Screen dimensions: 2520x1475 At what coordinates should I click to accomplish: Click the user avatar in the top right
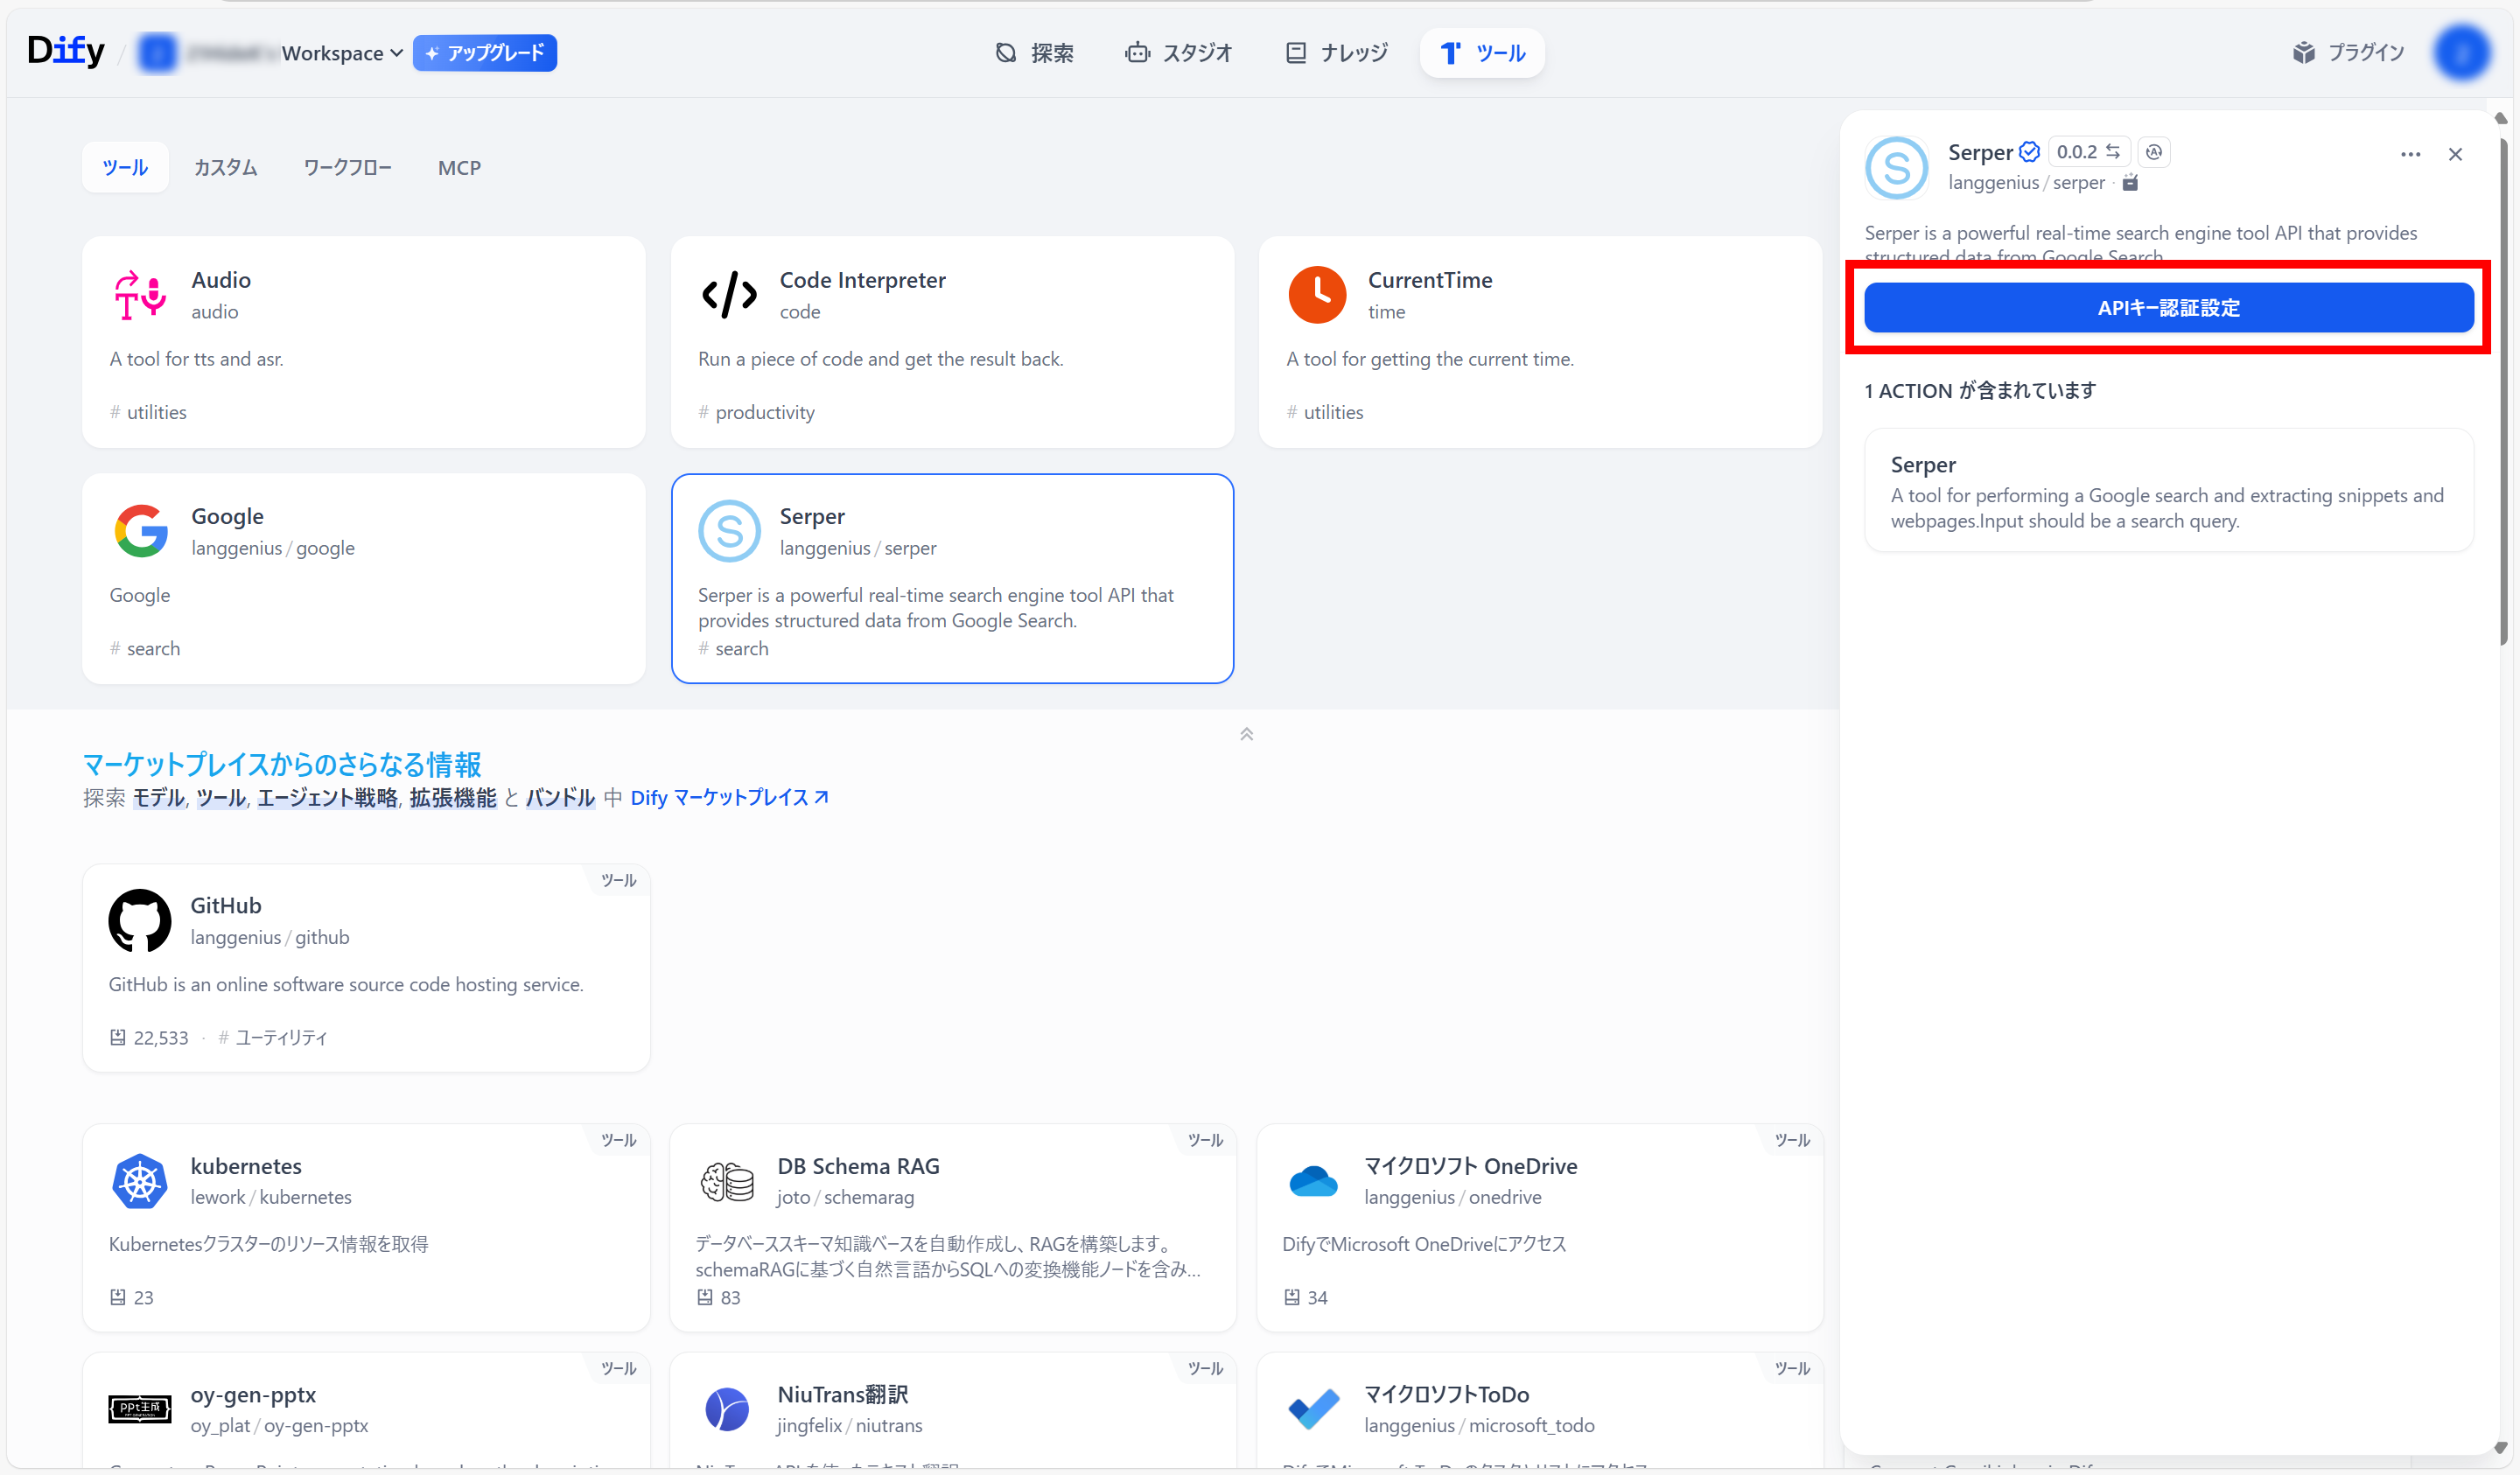2461,53
